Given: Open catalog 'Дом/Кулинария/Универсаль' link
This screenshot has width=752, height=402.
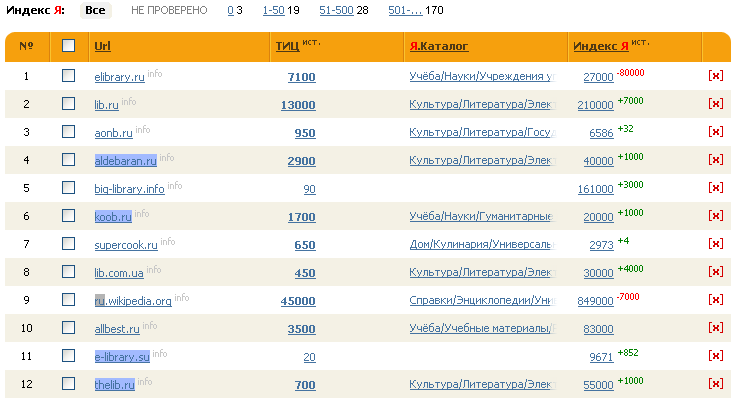Looking at the screenshot, I should tap(482, 244).
